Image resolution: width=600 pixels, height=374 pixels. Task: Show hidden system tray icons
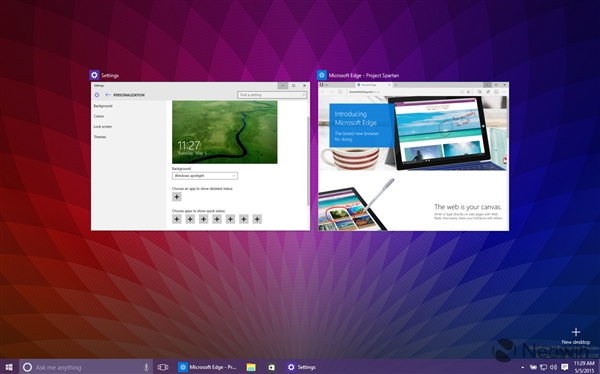pos(523,367)
